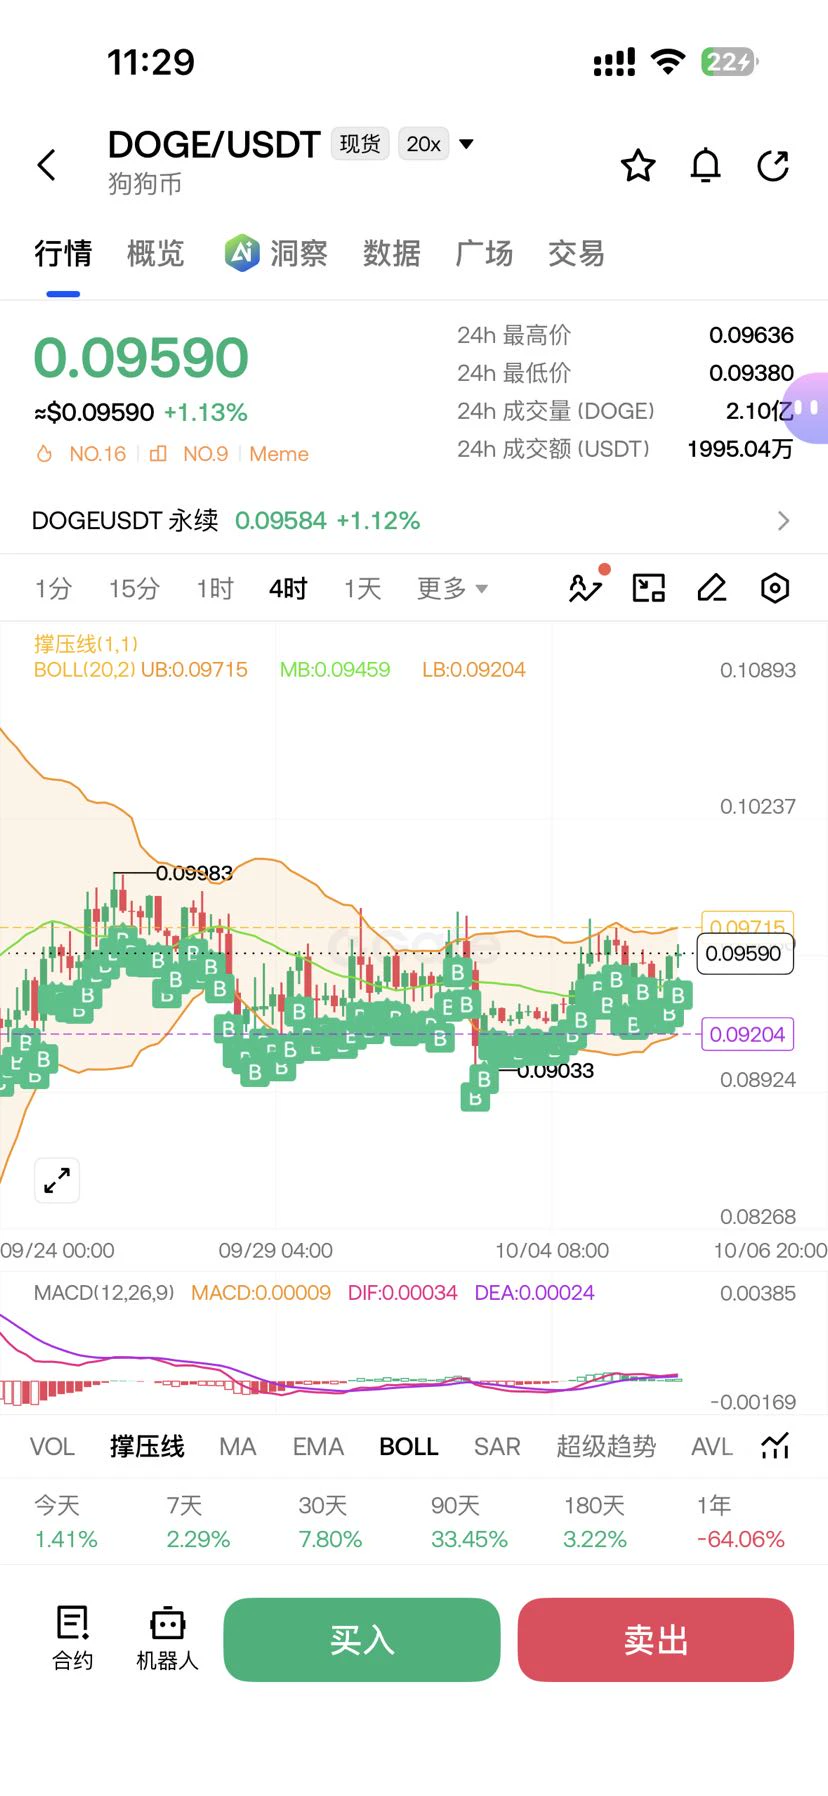Image resolution: width=828 pixels, height=1796 pixels.
Task: Tap the 20x leverage badge
Action: point(423,144)
